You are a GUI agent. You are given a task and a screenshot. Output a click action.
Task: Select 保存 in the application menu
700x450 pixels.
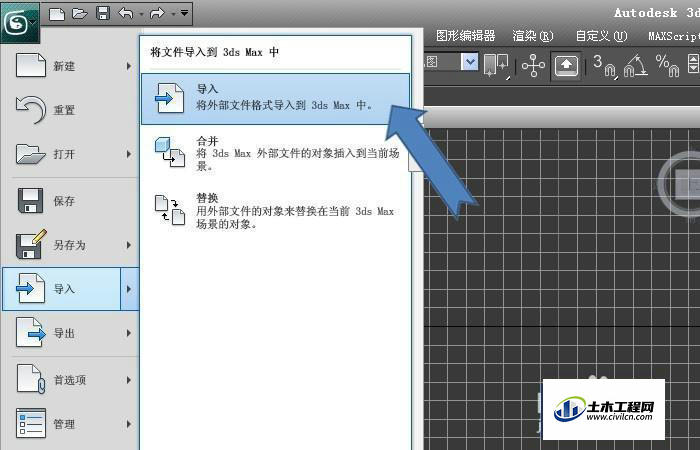(70, 201)
